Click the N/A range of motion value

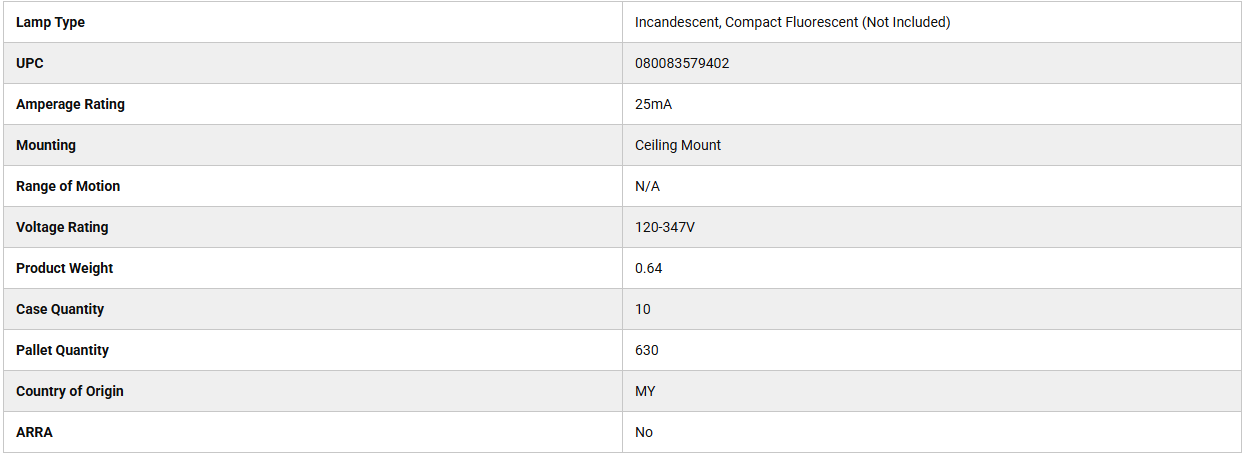647,186
